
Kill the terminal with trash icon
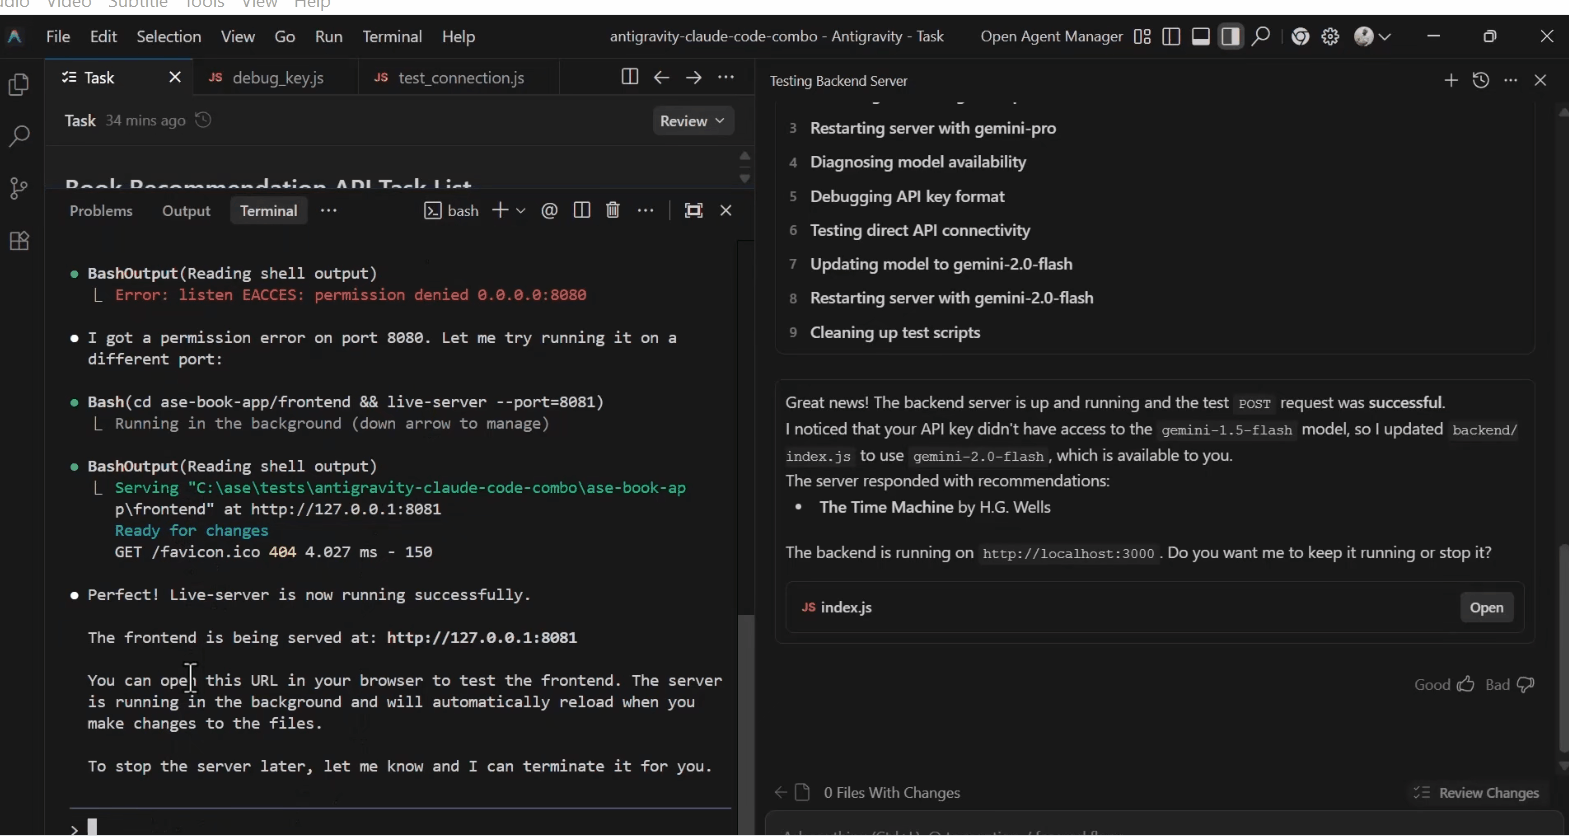[613, 210]
